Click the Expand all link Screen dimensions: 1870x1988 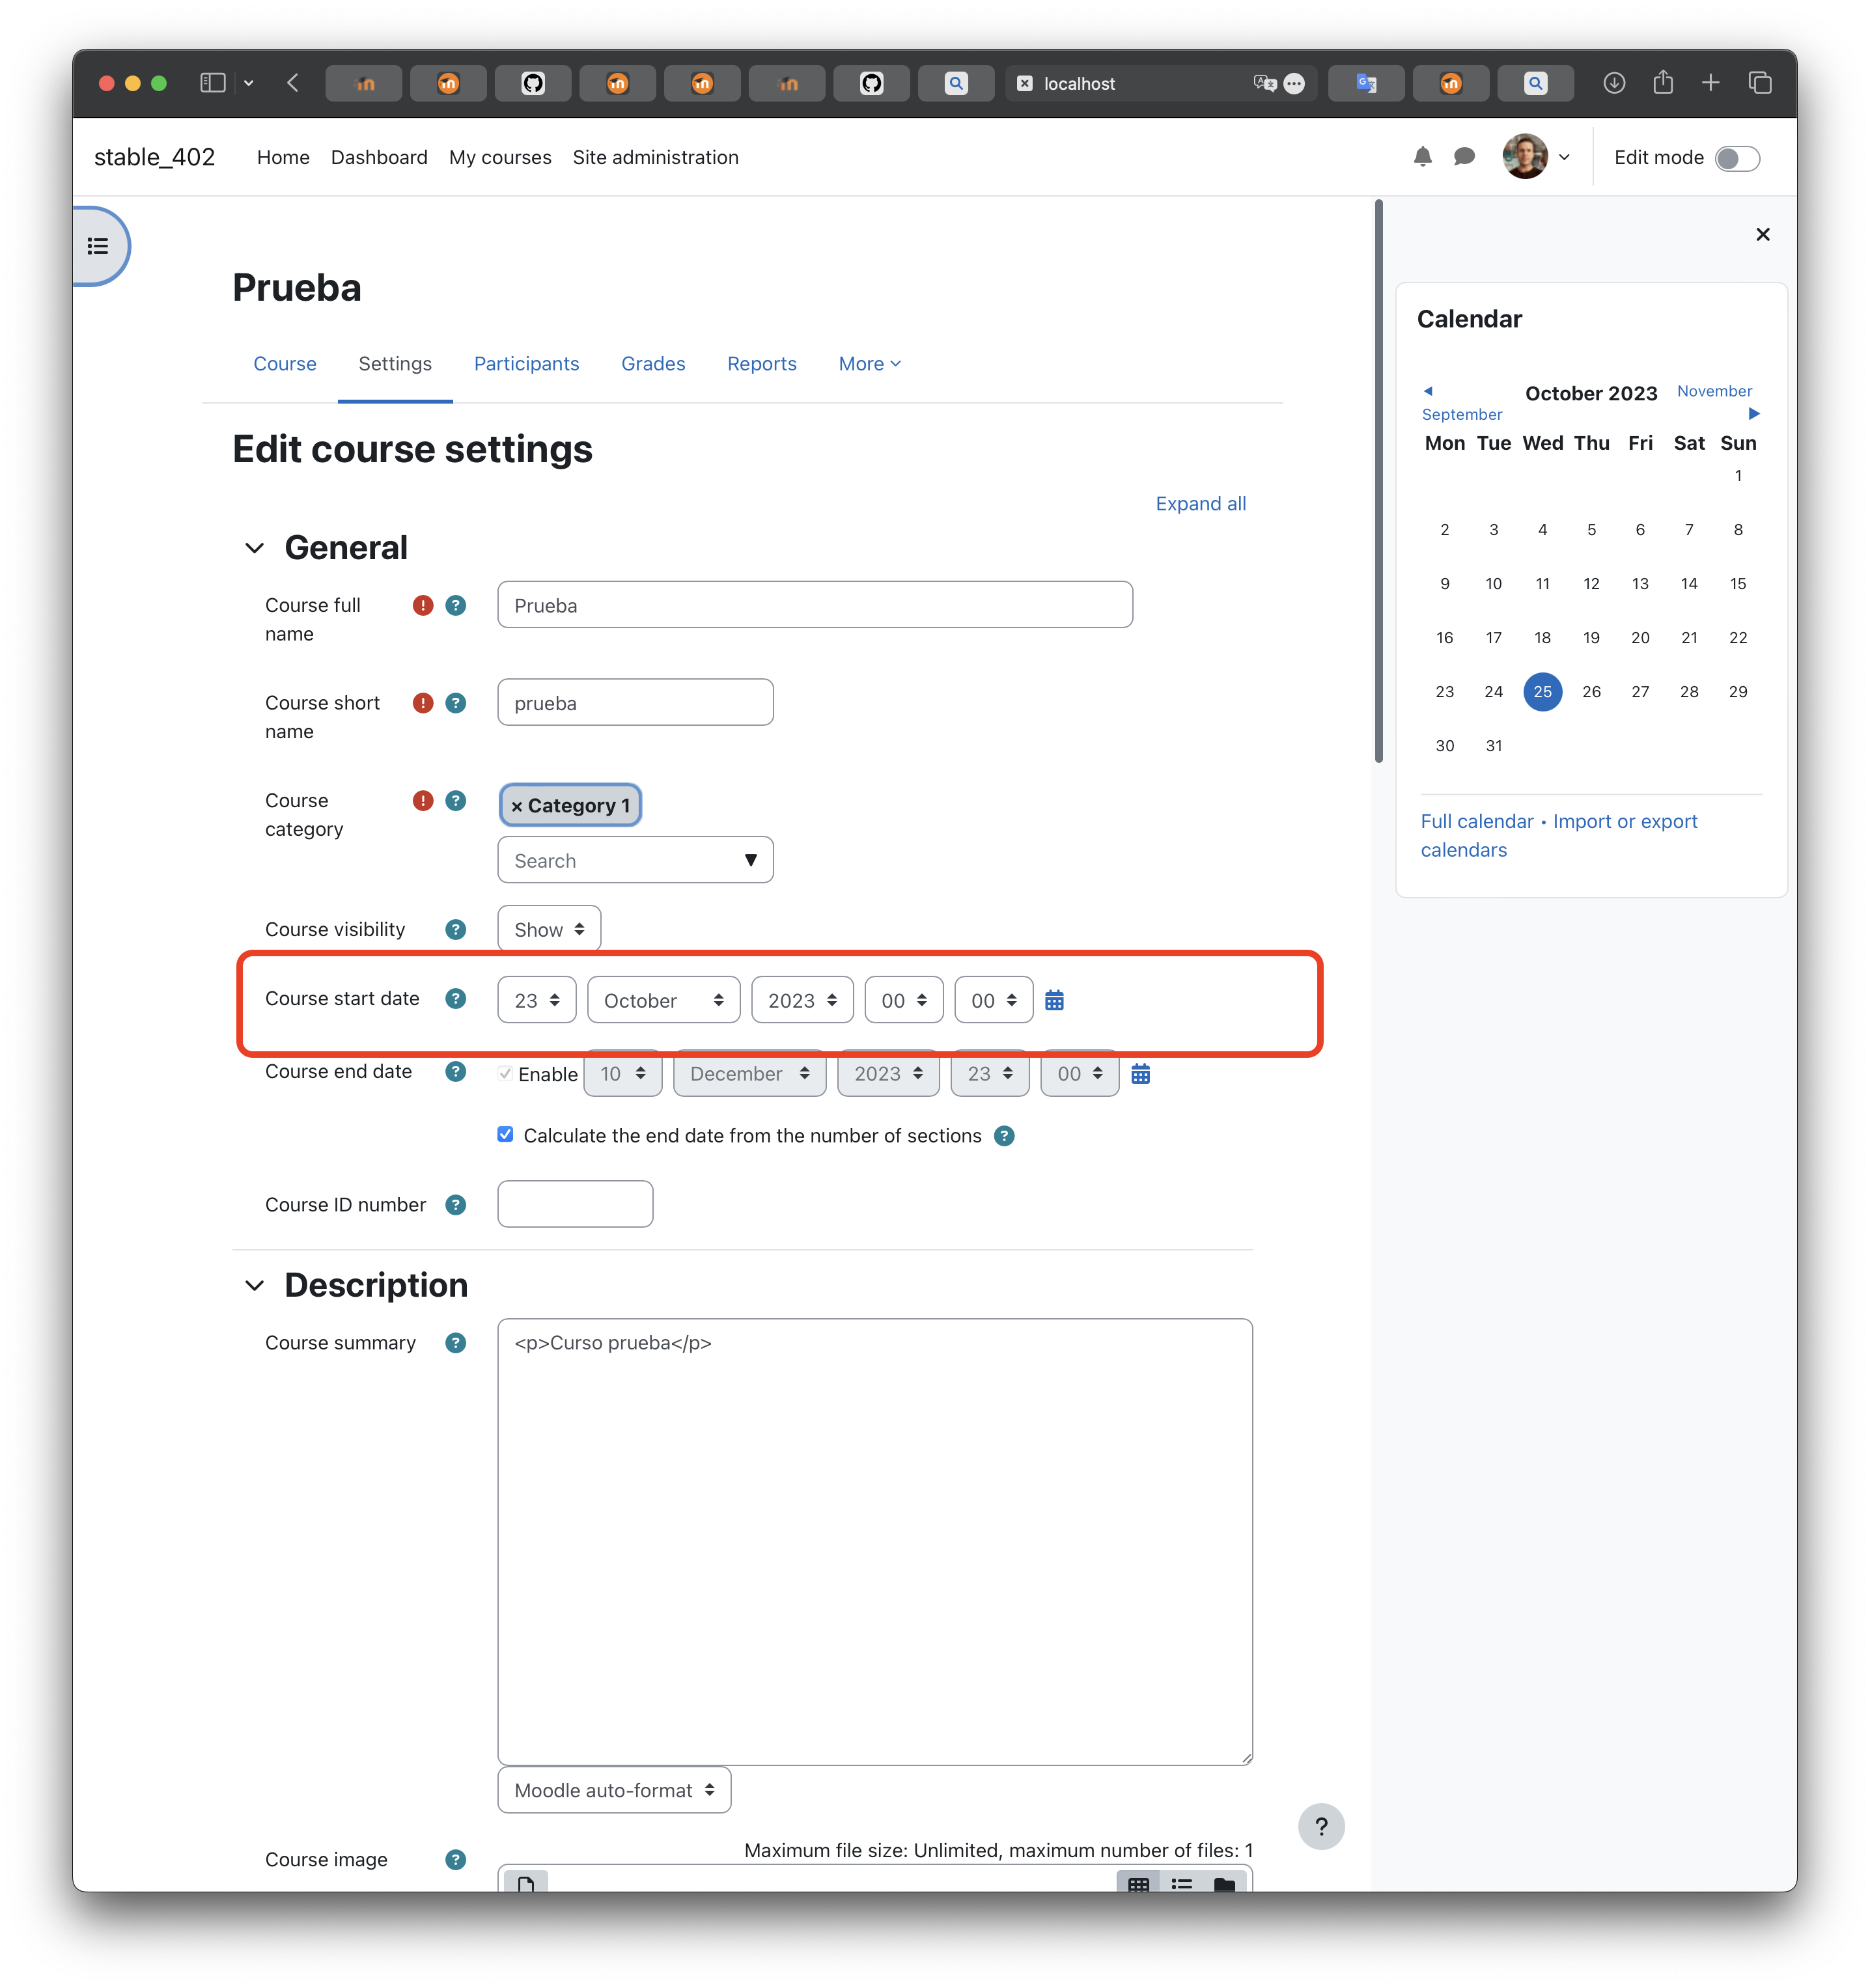pyautogui.click(x=1200, y=504)
